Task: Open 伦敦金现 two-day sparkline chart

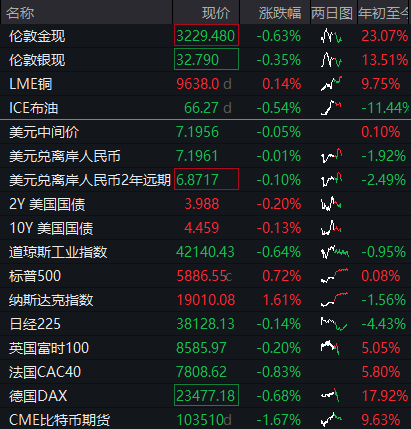Action: coord(331,36)
